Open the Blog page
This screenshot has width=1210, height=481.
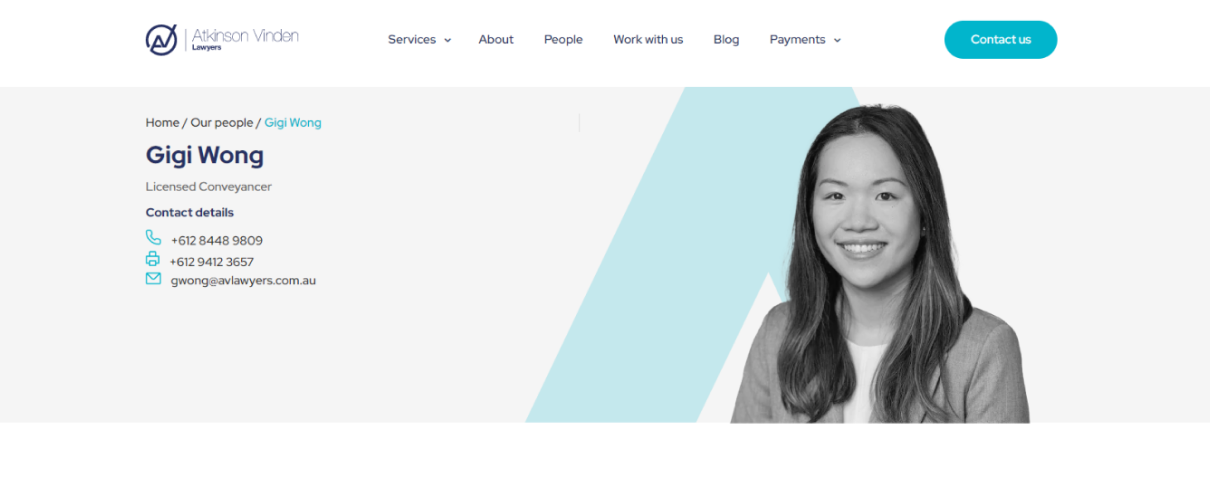point(726,40)
